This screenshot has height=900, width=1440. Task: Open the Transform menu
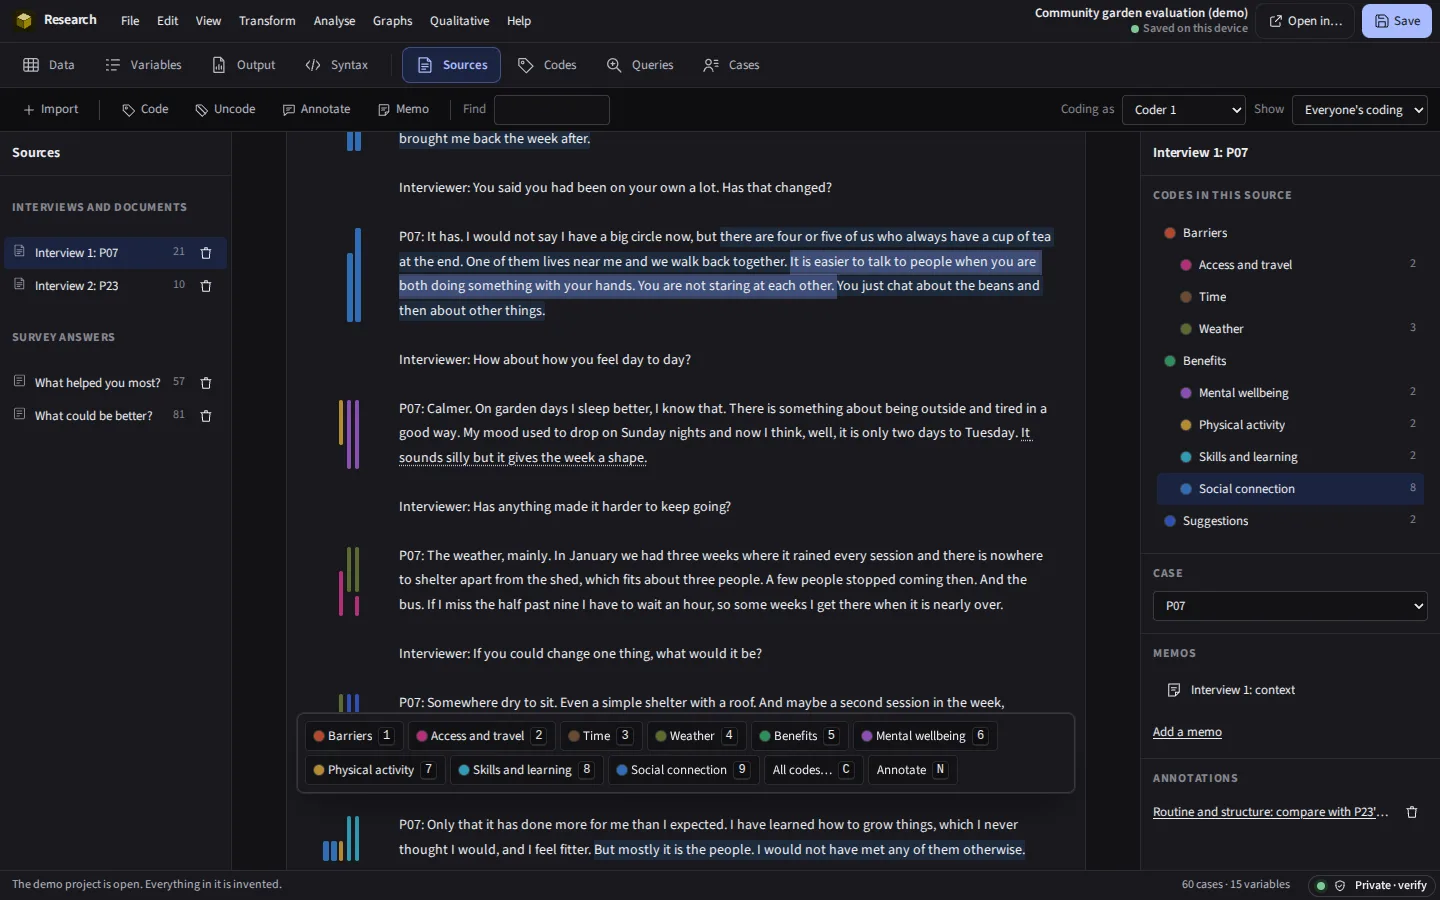(x=267, y=21)
